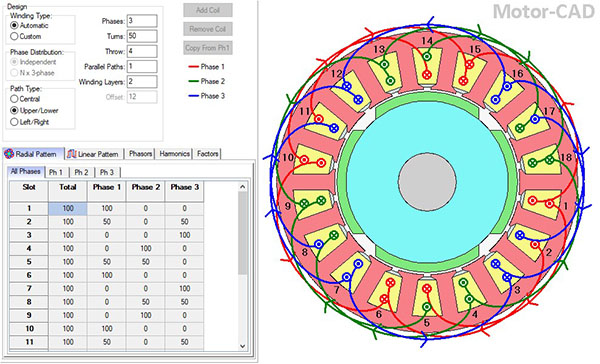Select the Custom winding type radio
Screen dimensions: 600x364
pos(14,36)
